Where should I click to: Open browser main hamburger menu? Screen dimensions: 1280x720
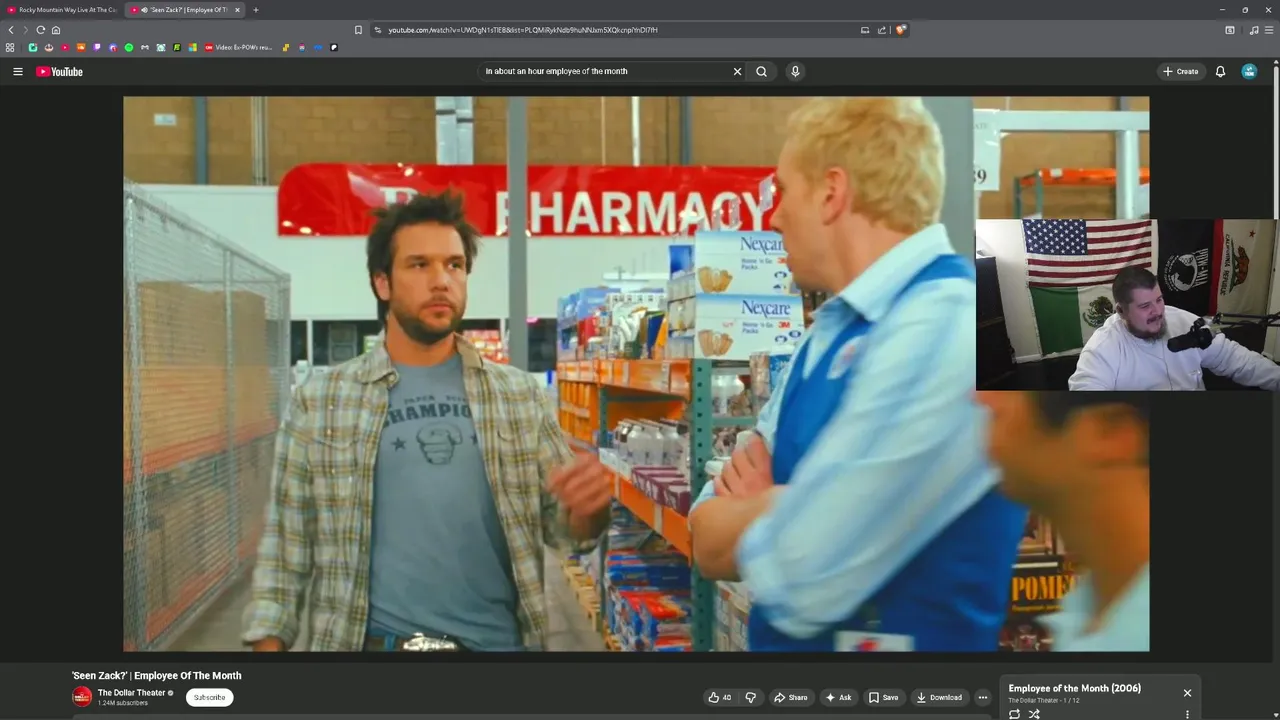[x=1269, y=30]
